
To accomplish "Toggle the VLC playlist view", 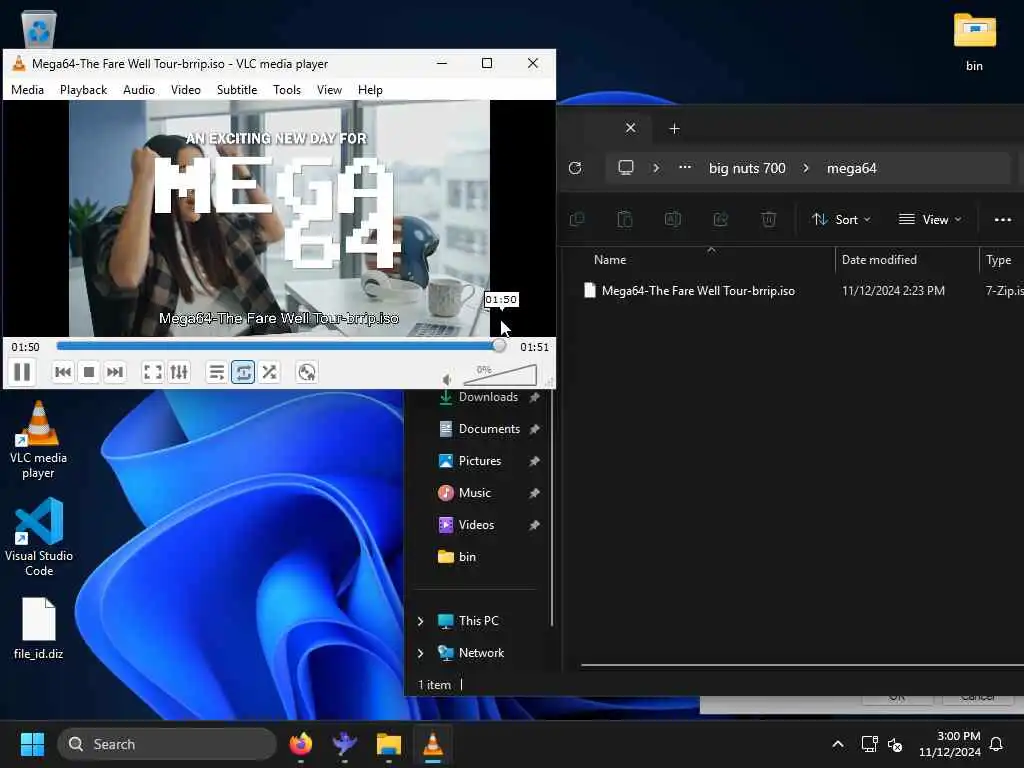I will 216,372.
